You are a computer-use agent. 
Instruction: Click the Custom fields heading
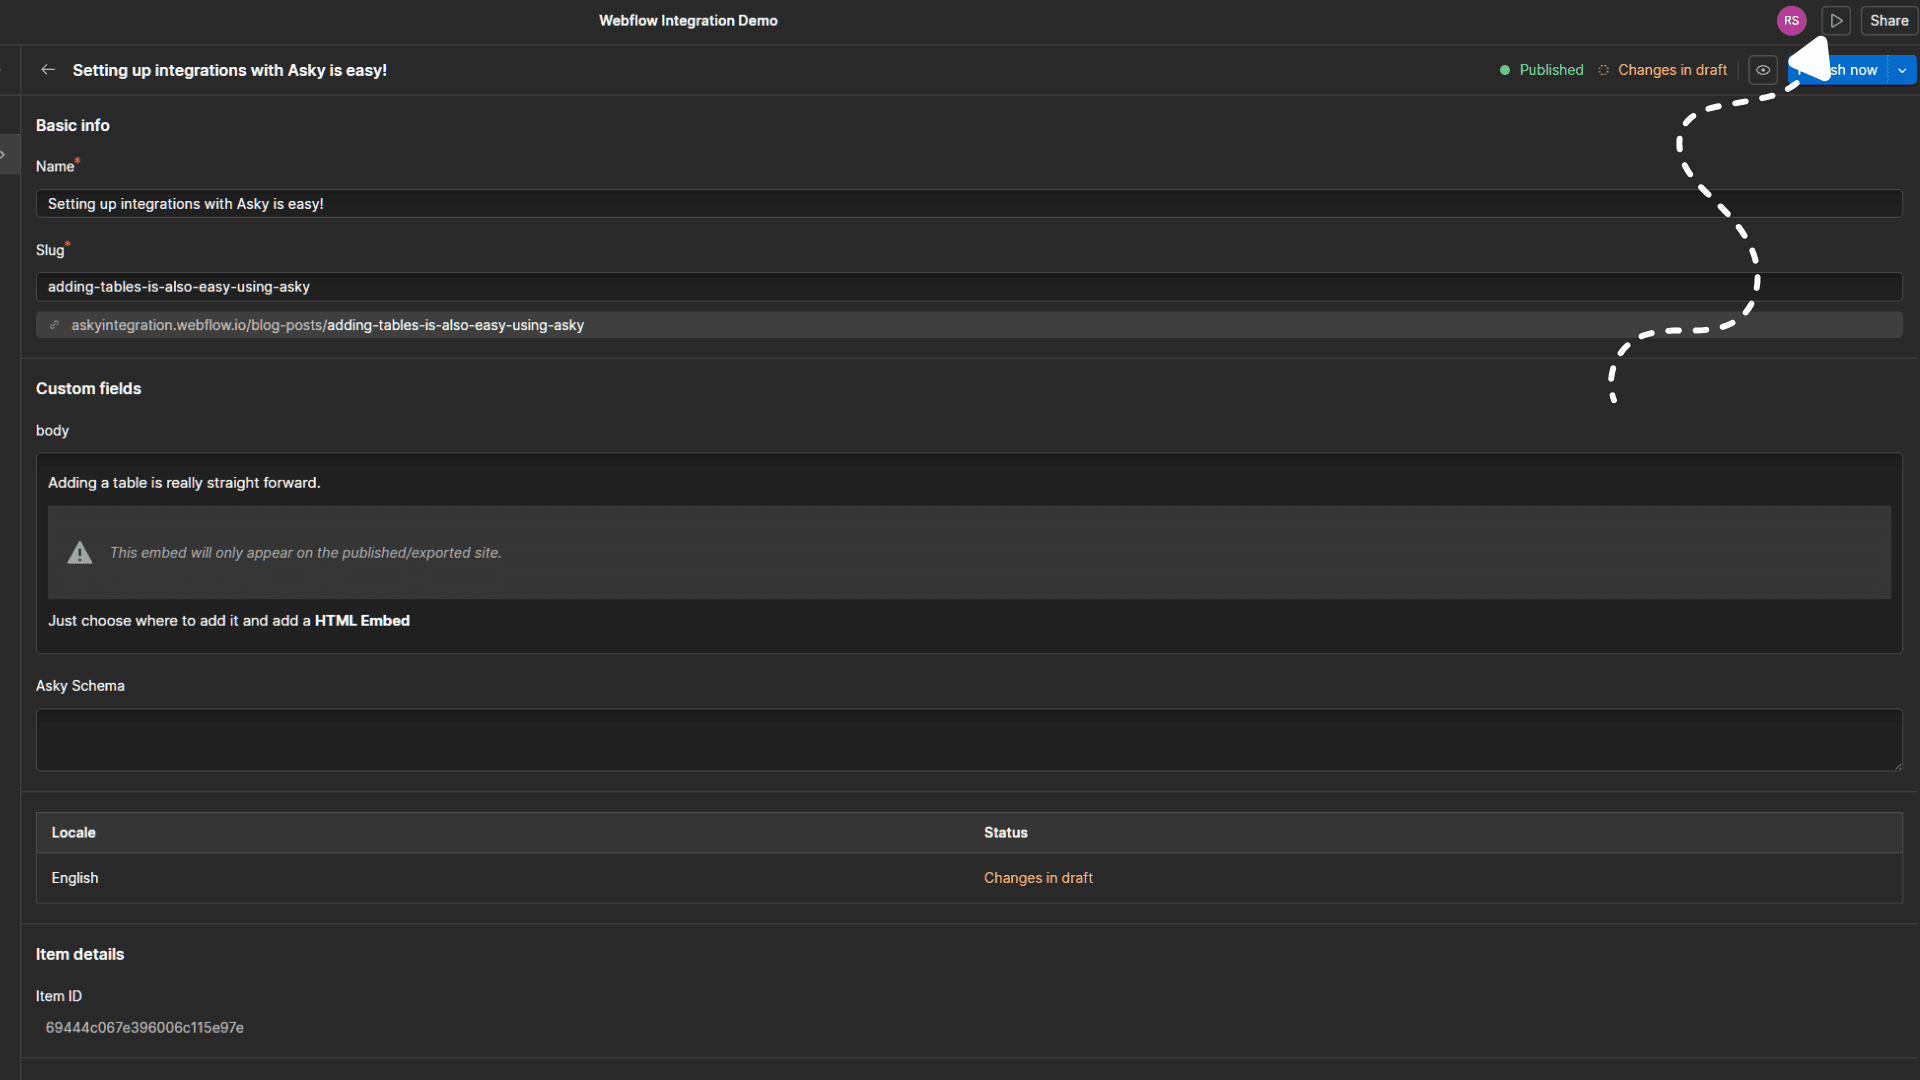click(x=89, y=389)
